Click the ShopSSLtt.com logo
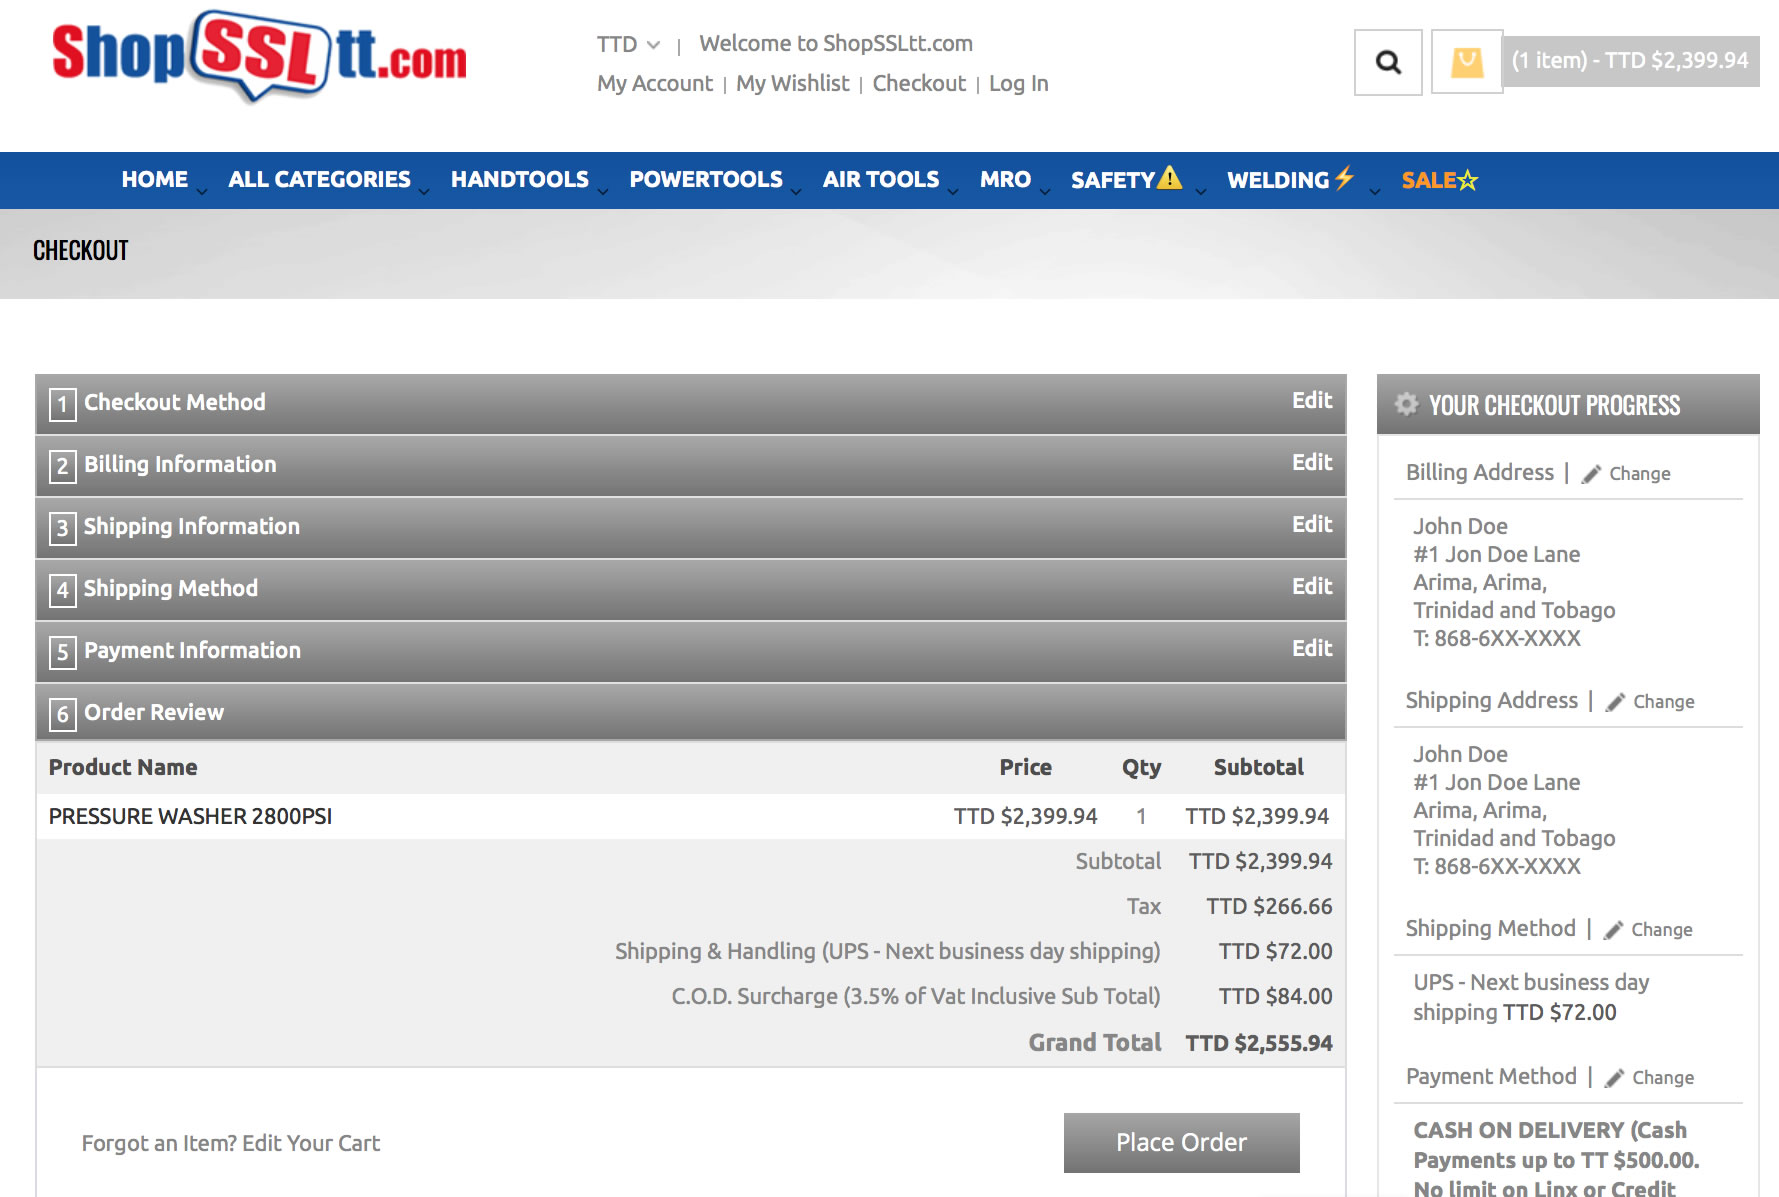Screen dimensions: 1779x1197 (x=259, y=56)
